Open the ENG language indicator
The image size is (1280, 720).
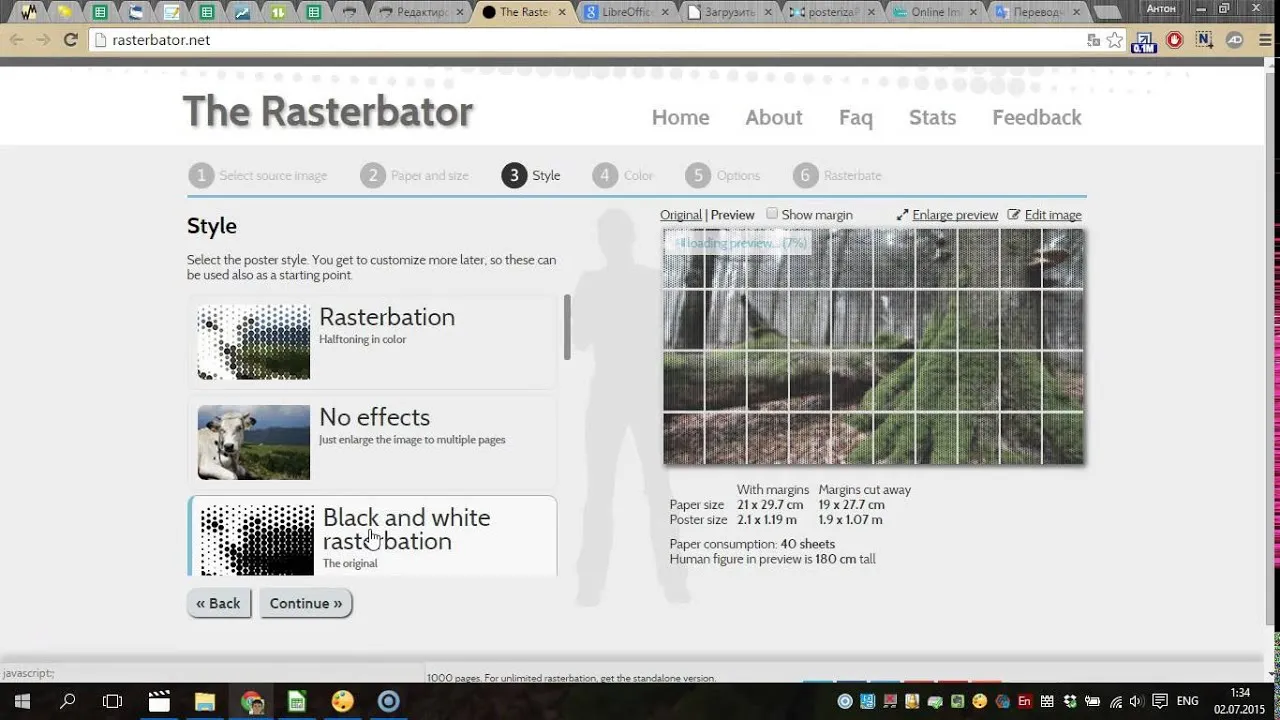pyautogui.click(x=1187, y=701)
